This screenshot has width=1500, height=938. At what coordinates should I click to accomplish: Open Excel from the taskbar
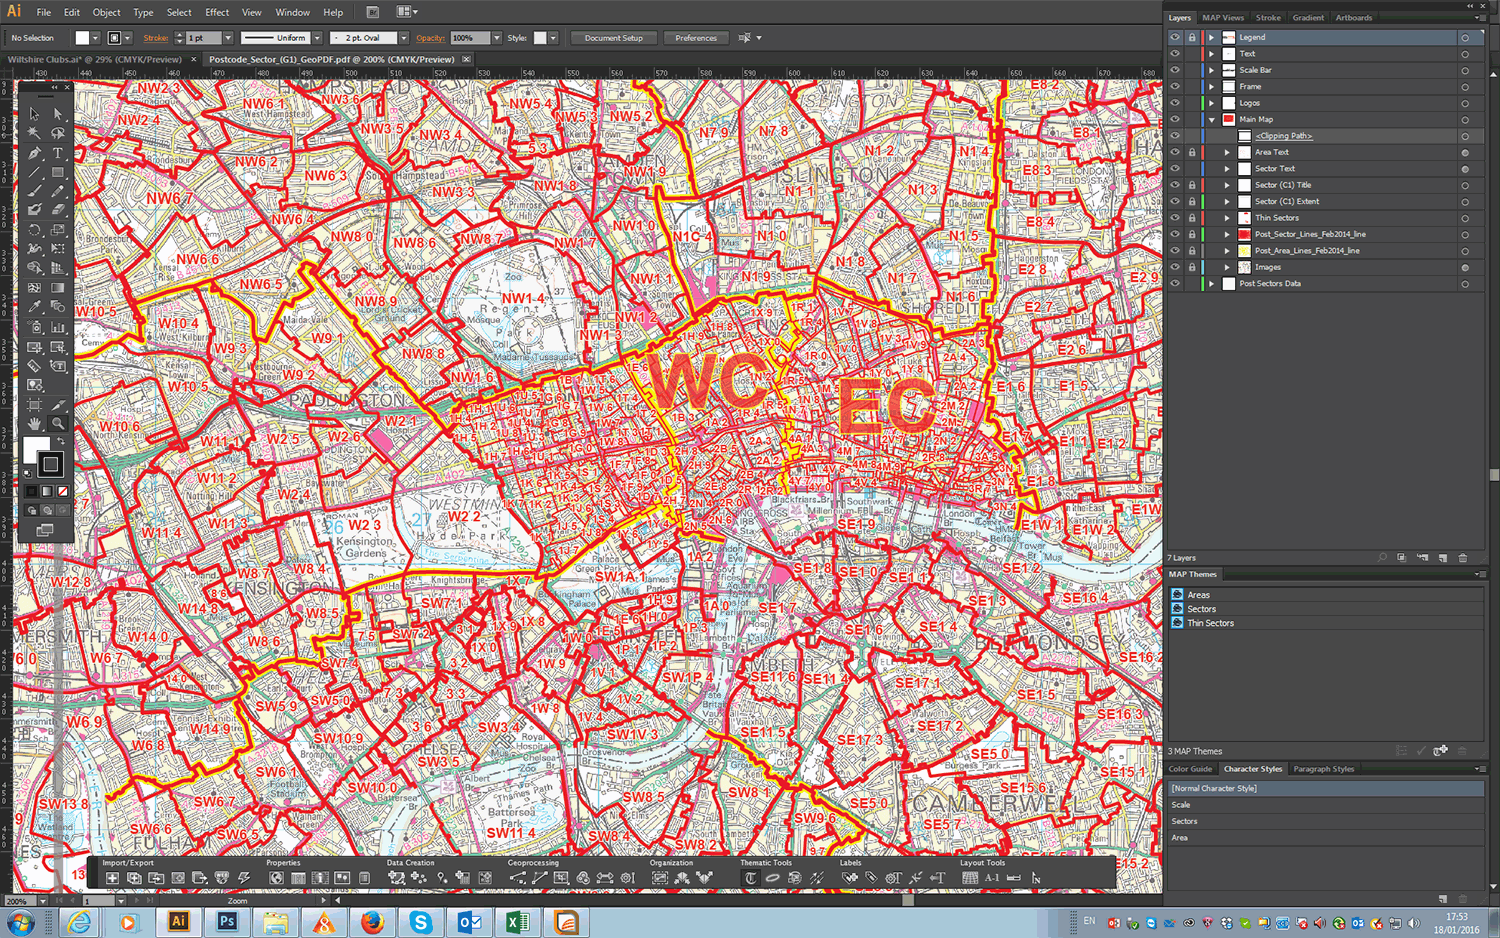pos(517,922)
